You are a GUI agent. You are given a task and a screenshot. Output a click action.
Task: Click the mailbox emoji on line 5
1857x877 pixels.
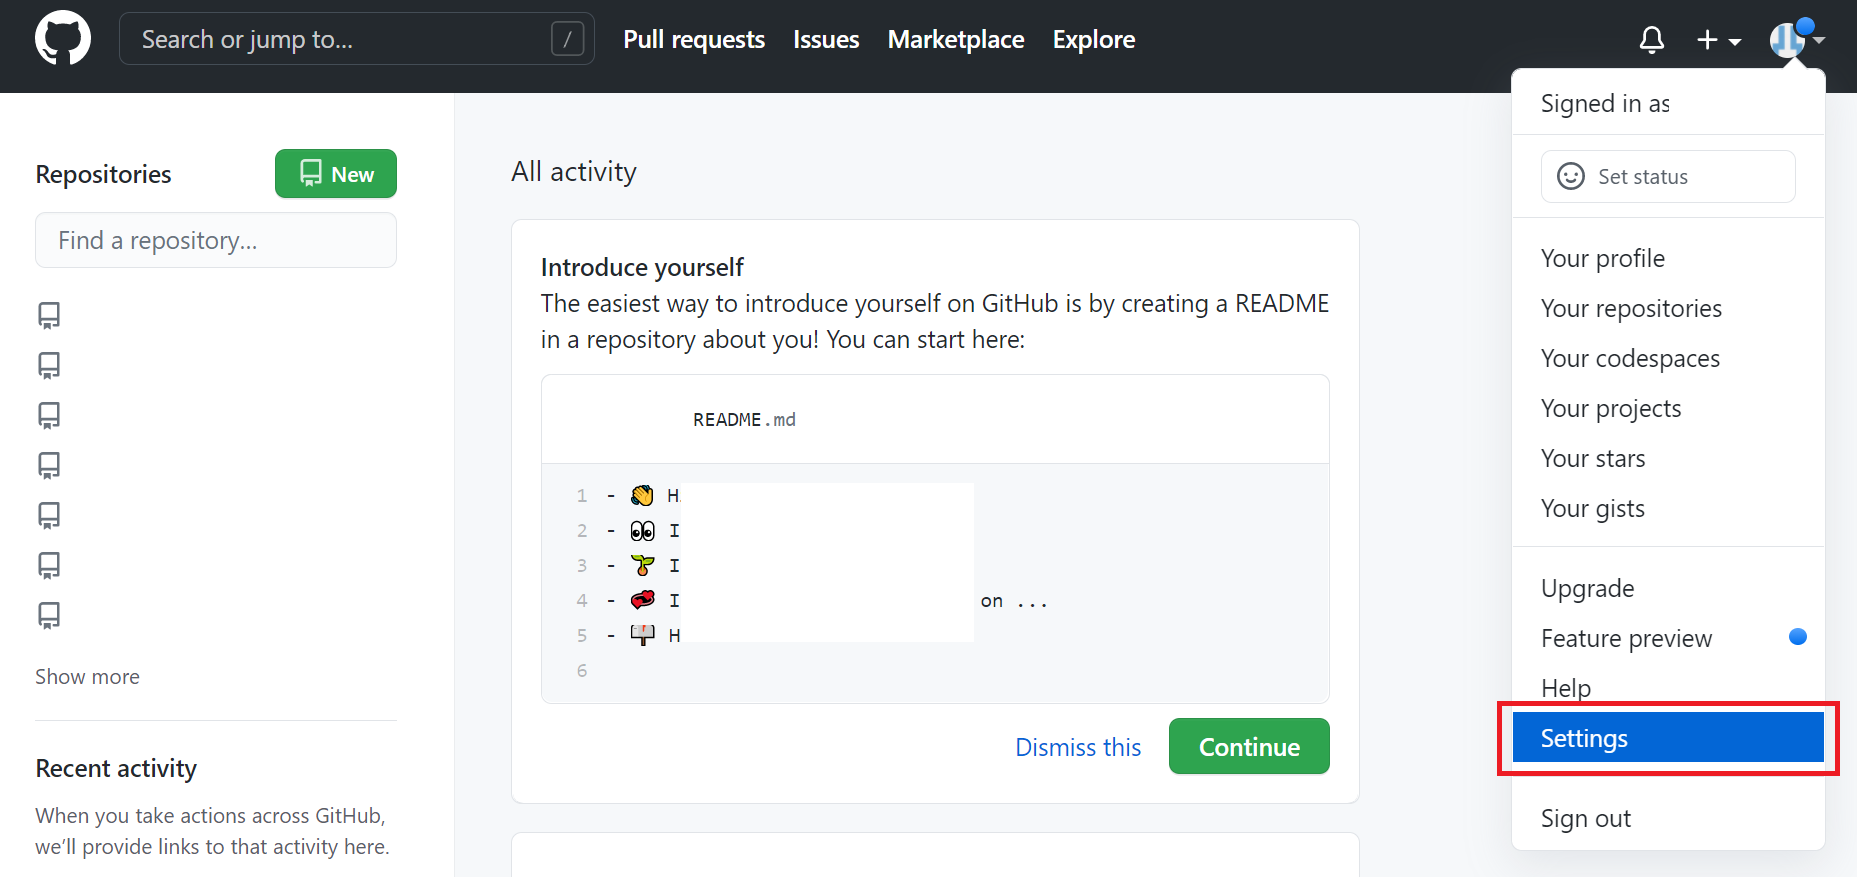coord(642,635)
